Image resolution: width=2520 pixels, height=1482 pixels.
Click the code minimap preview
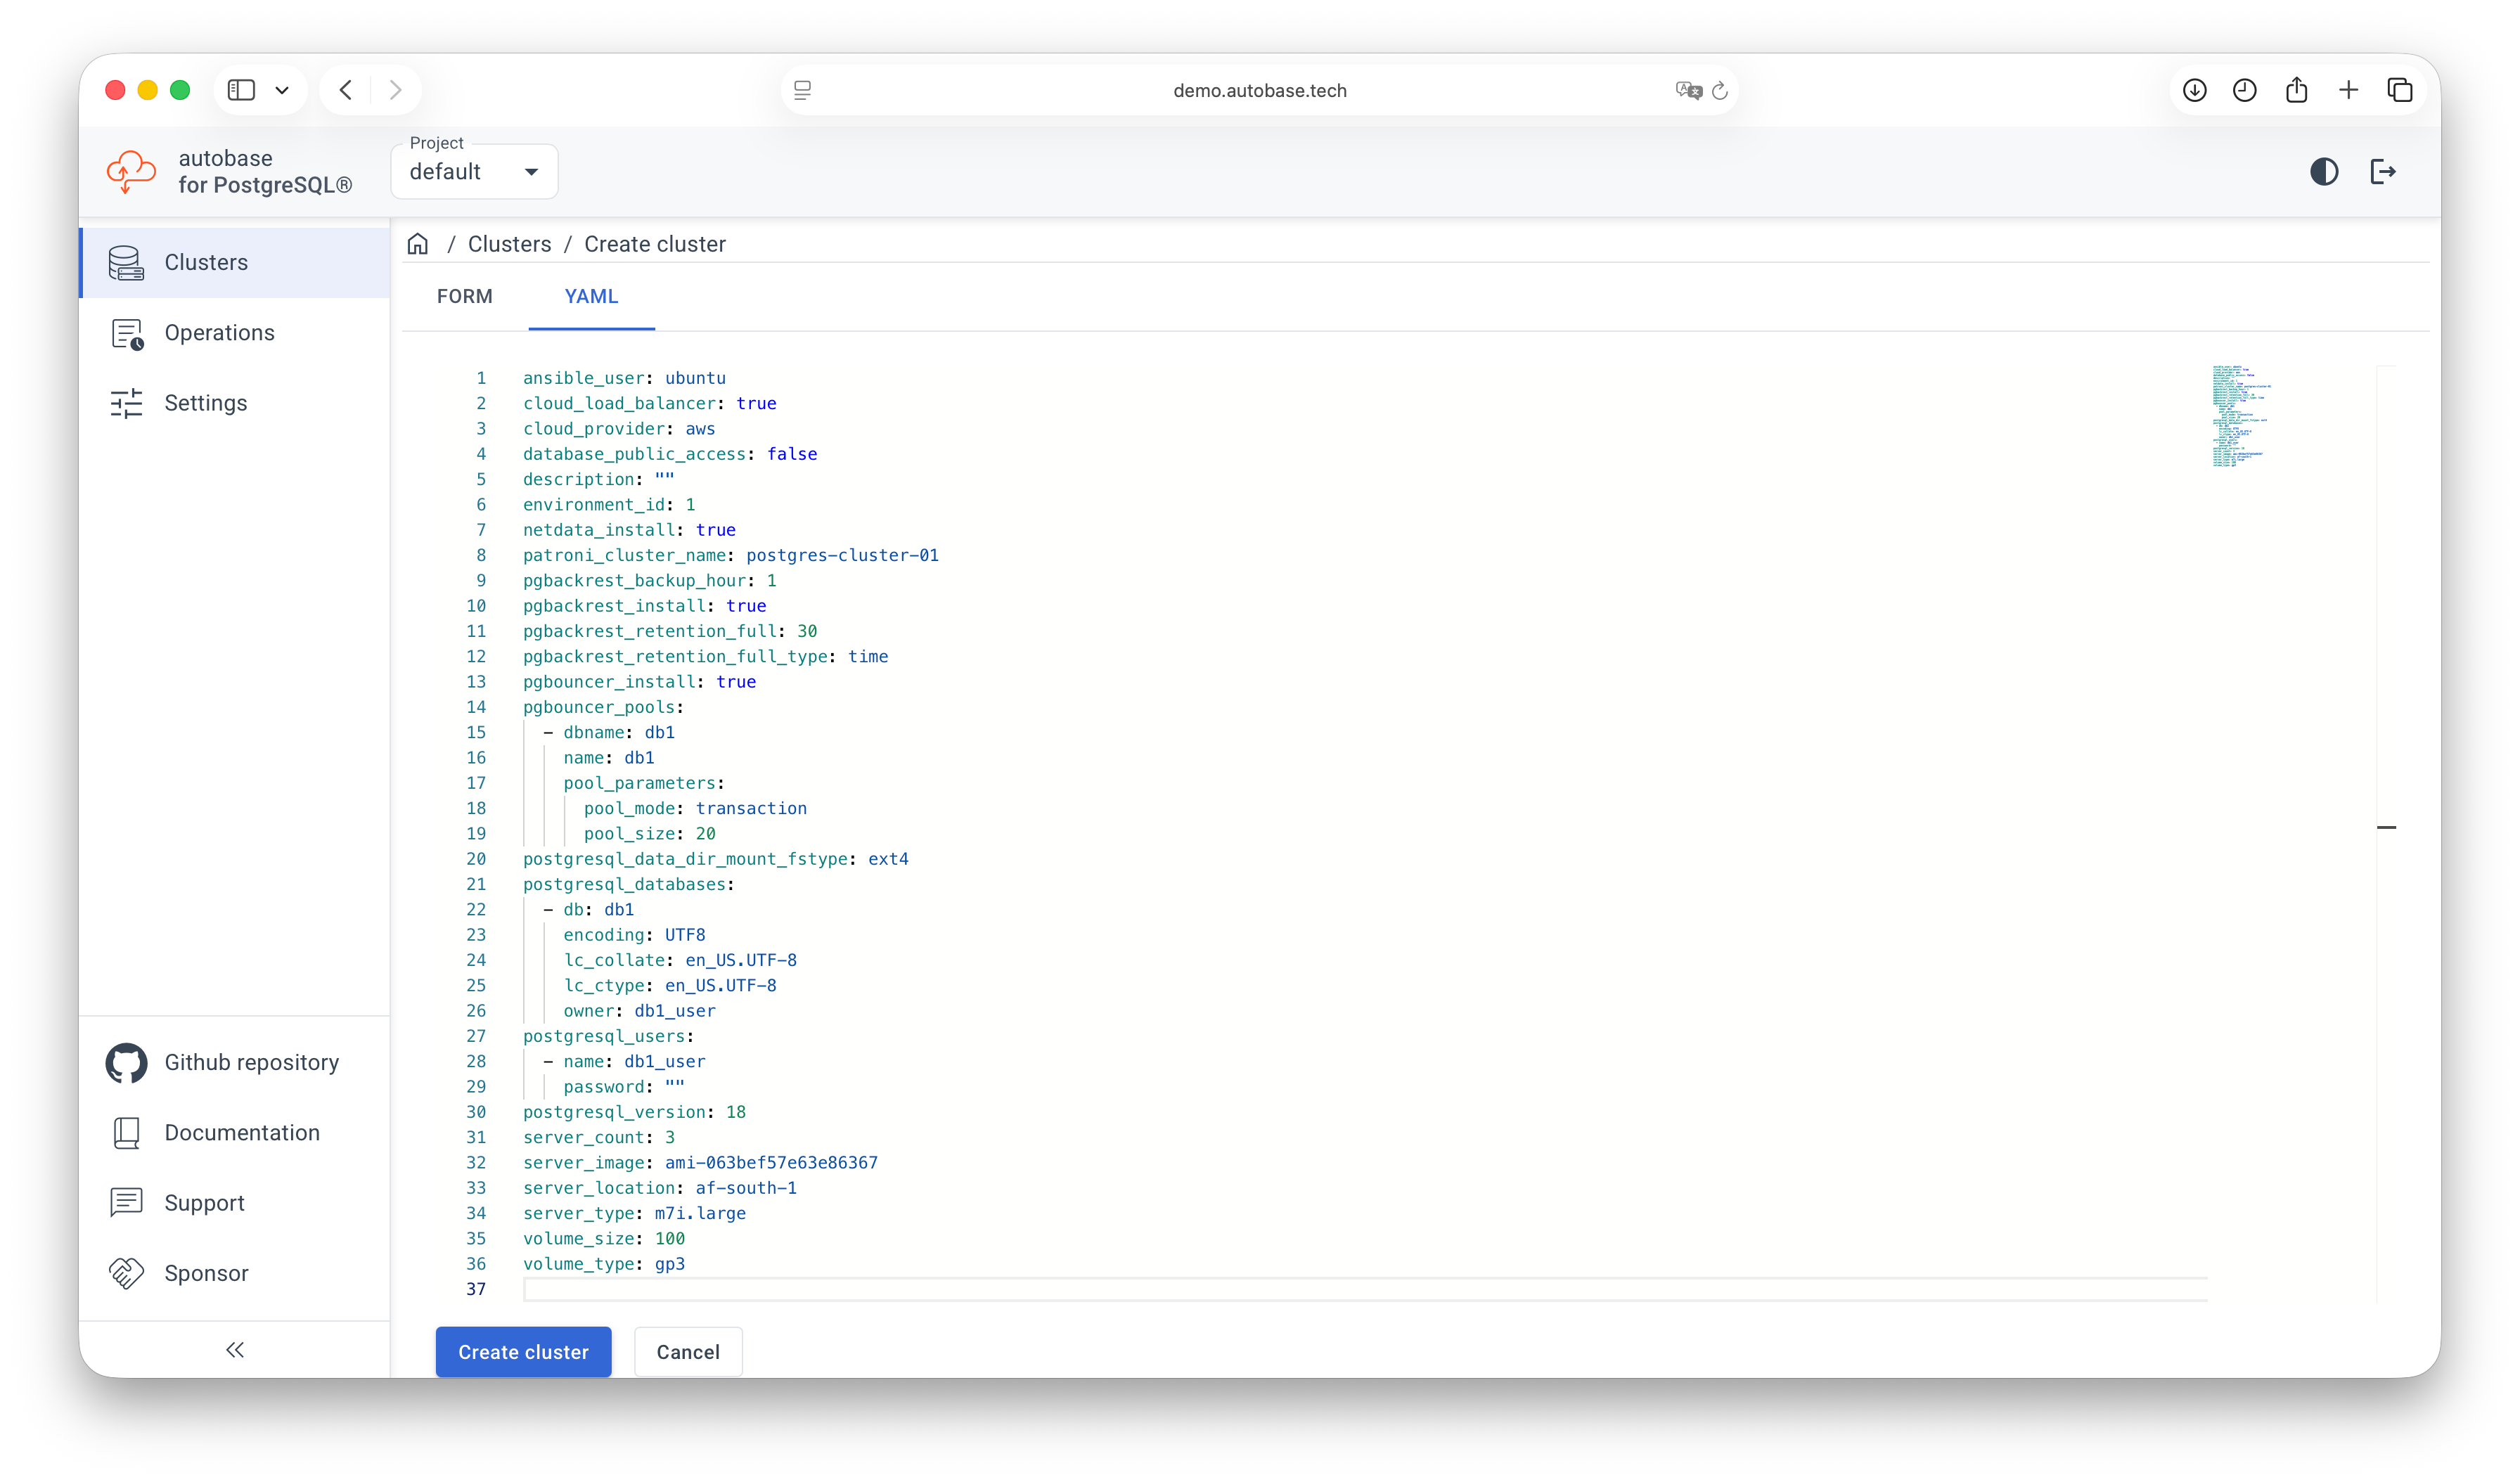click(x=2240, y=417)
